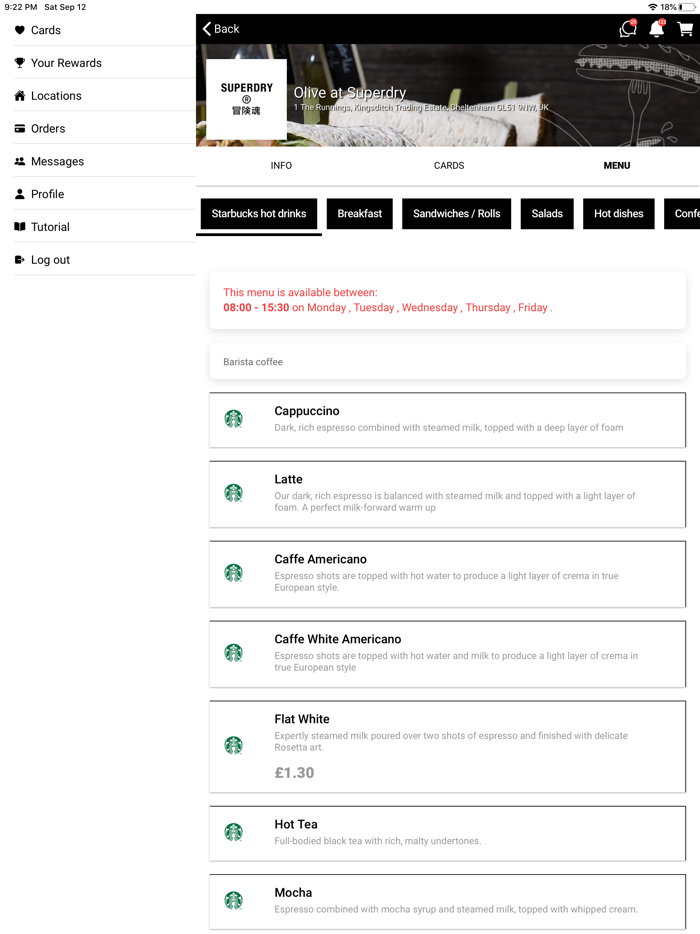Click the Kingsditch Trading Estate address line
This screenshot has width=700, height=934.
(421, 107)
